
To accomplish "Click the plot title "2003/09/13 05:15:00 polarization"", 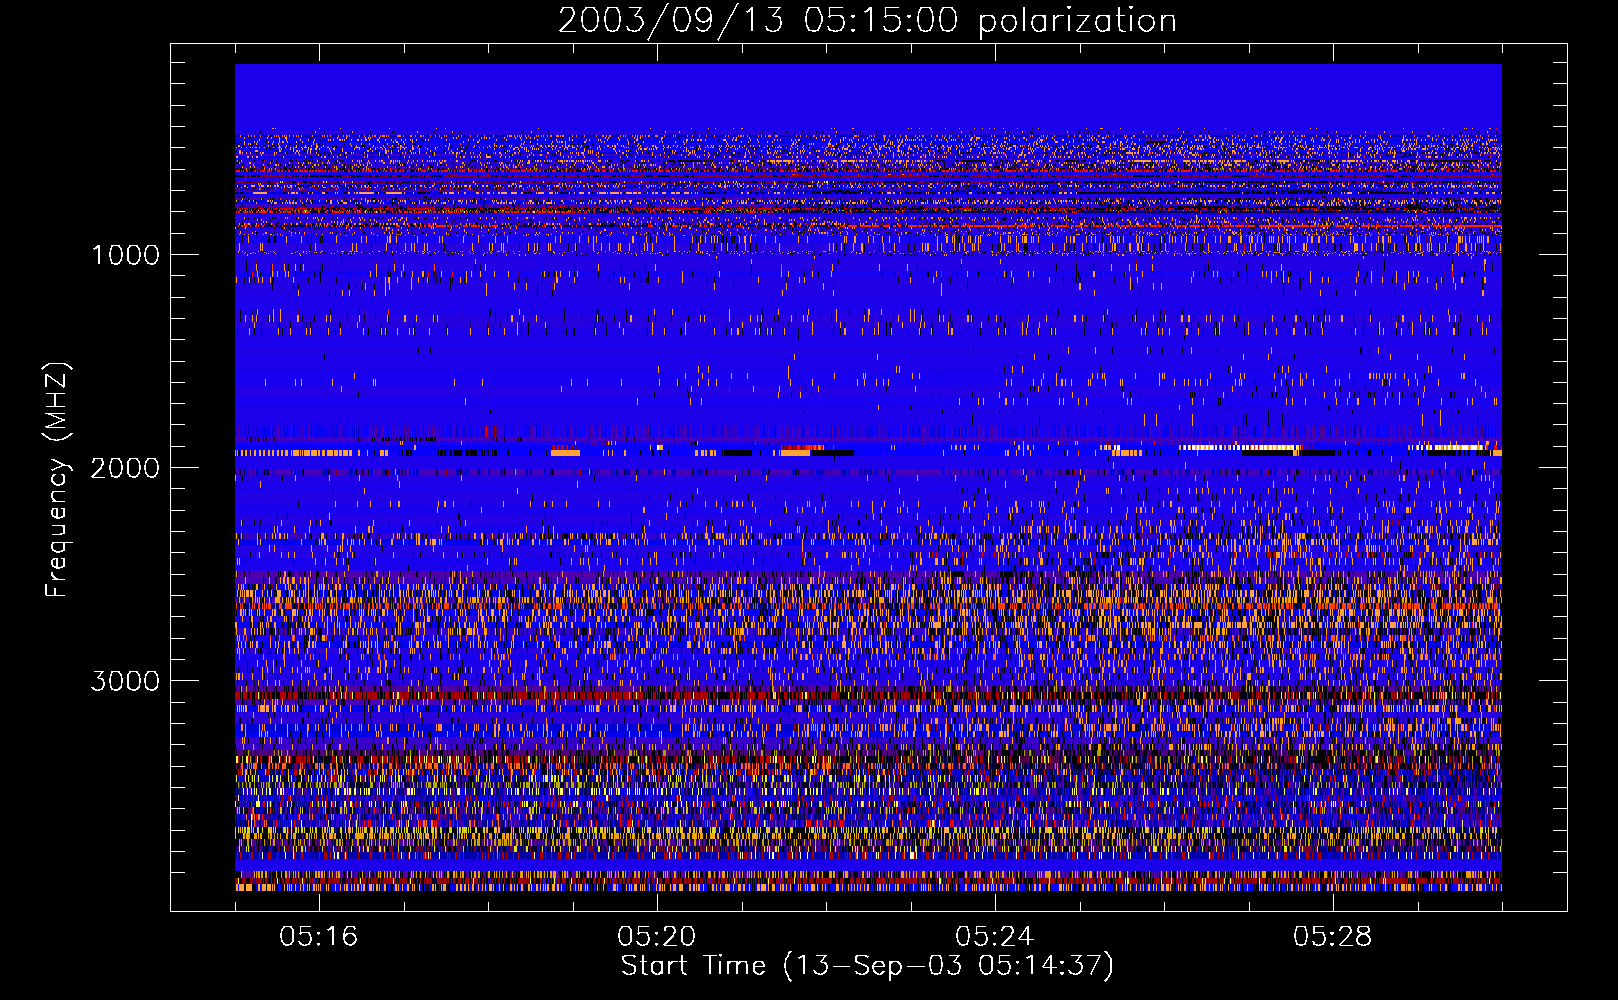I will pos(866,21).
